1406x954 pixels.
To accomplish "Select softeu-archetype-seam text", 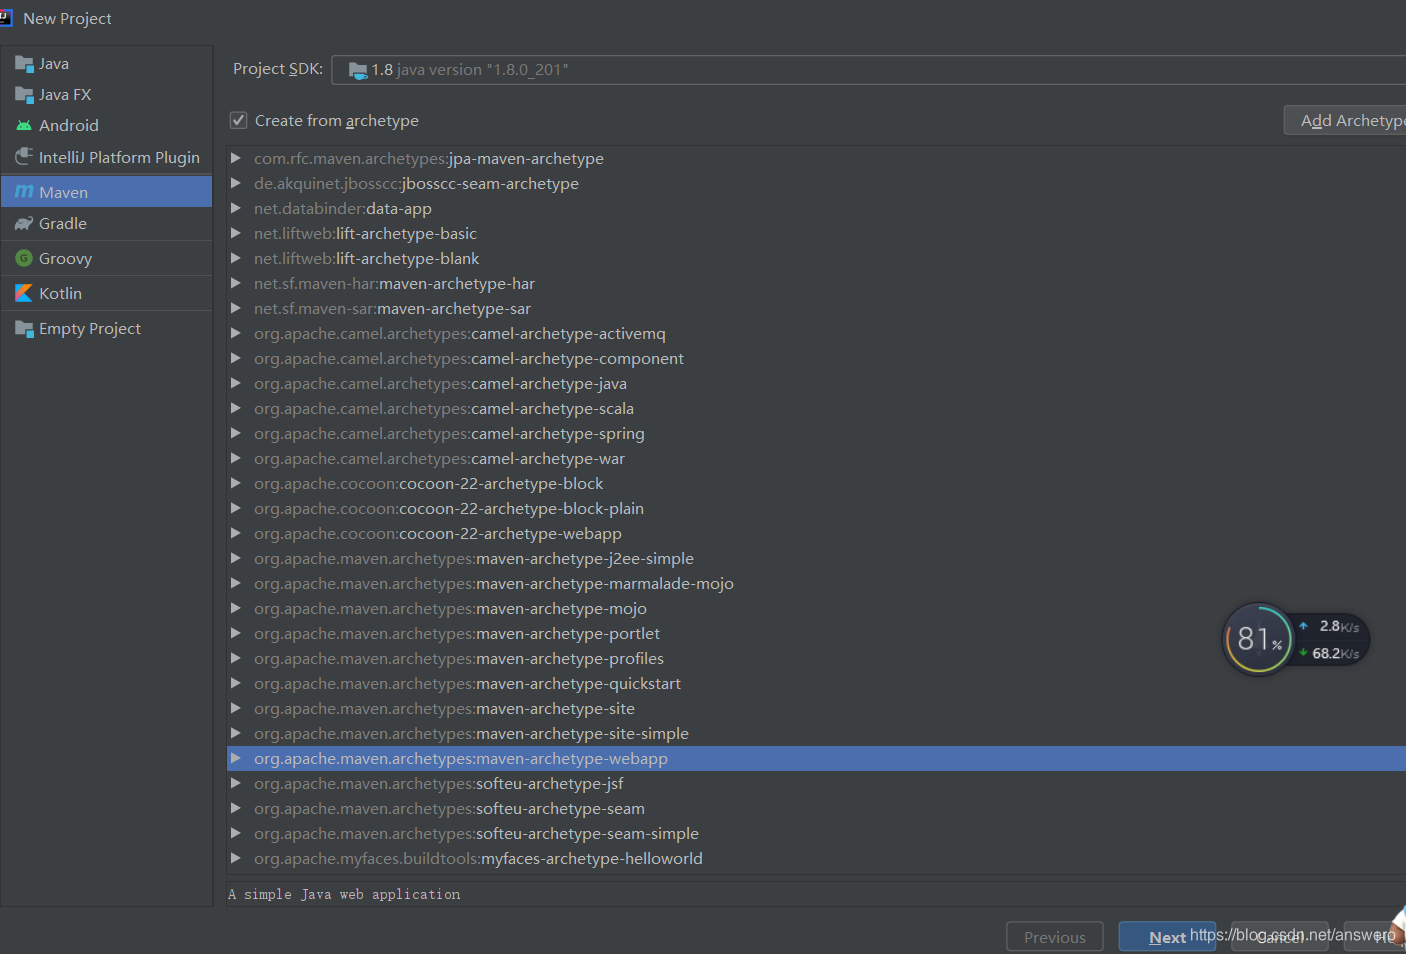I will (560, 808).
